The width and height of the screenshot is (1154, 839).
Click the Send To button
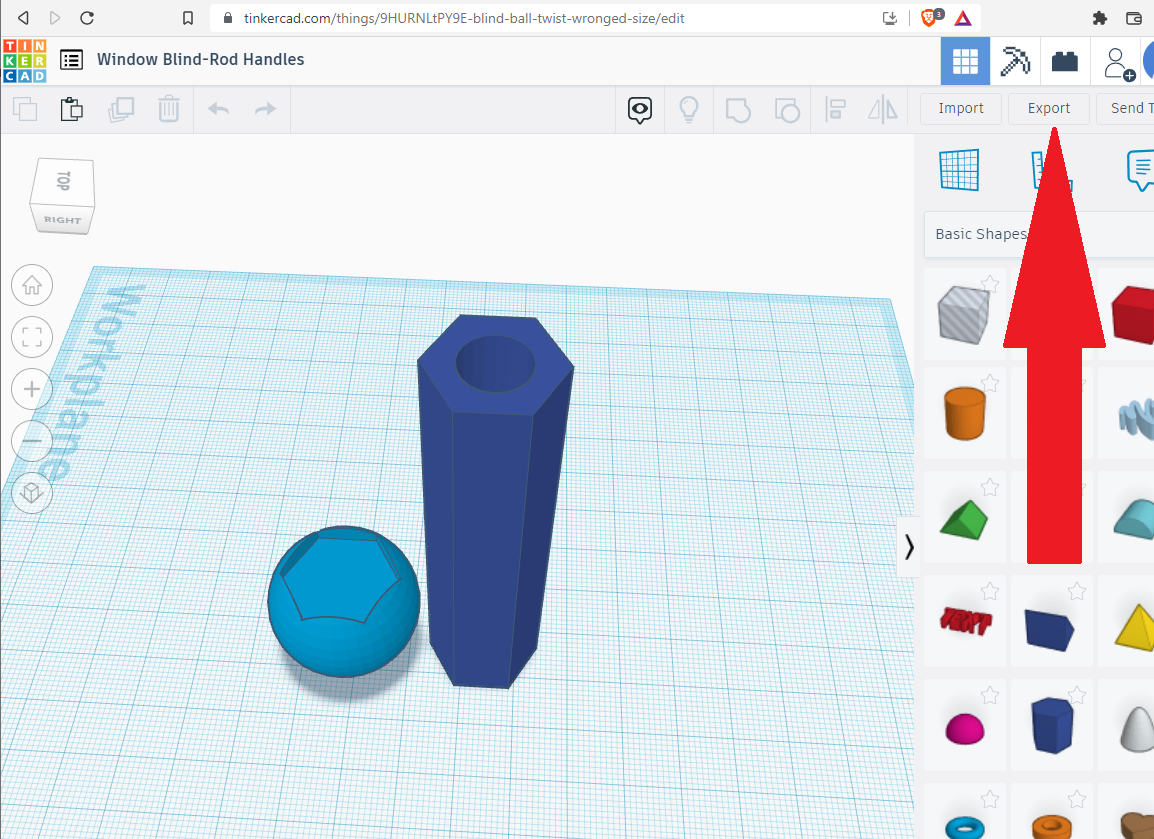click(1125, 108)
